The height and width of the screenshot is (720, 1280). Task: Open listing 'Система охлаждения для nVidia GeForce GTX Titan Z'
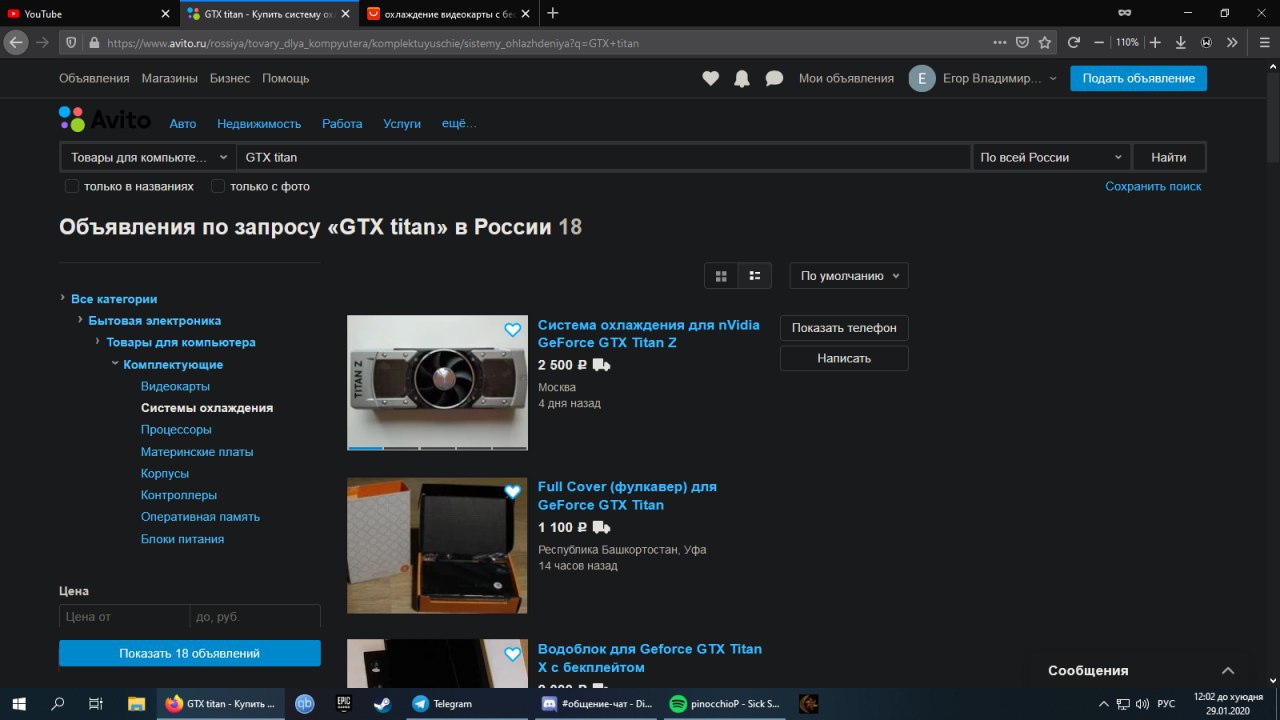[648, 334]
